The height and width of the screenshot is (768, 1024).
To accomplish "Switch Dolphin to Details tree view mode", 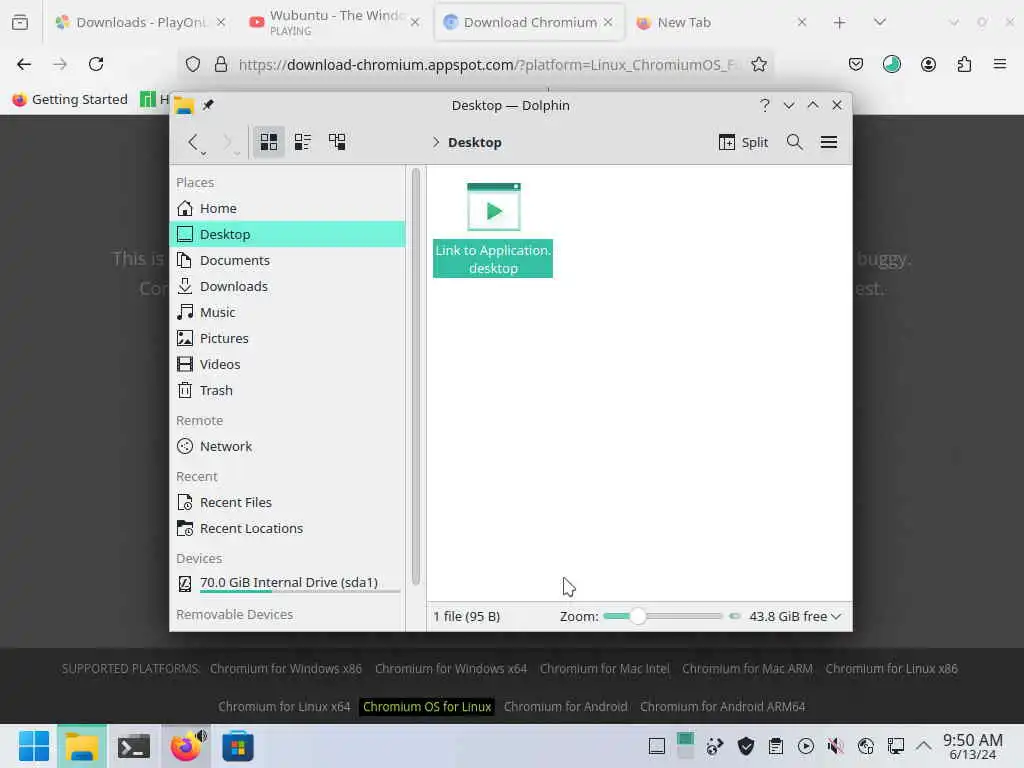I will click(337, 142).
